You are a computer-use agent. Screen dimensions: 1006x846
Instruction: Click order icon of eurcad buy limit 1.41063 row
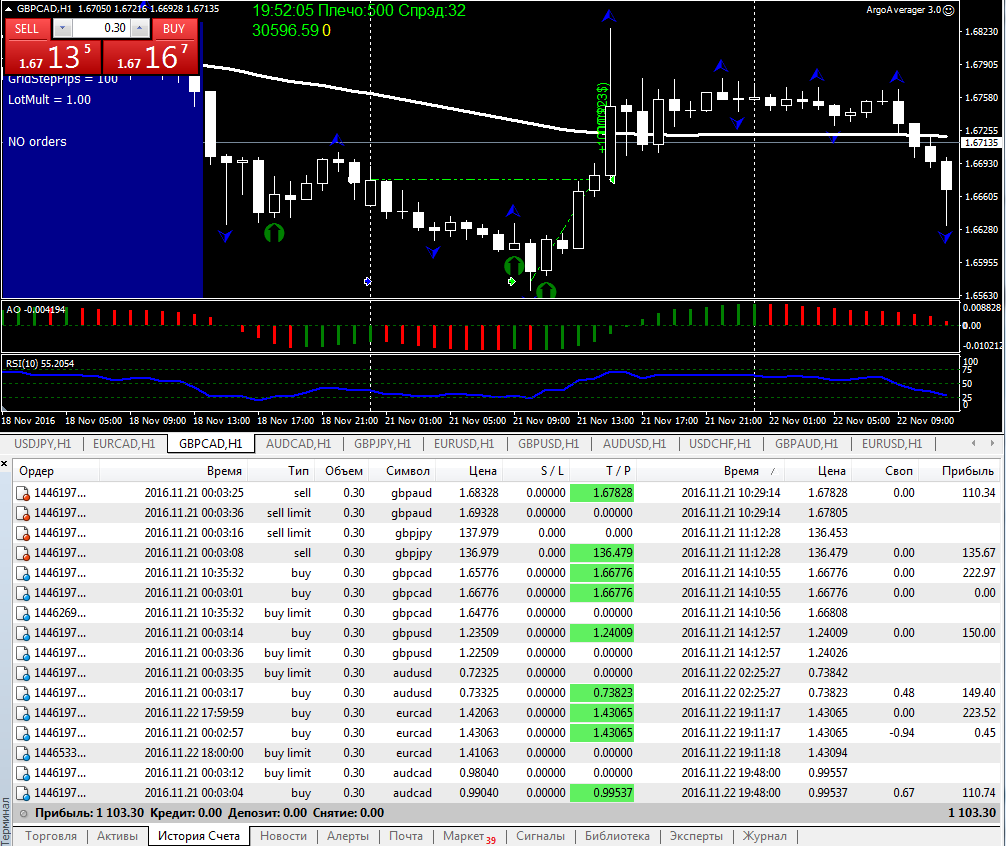22,754
